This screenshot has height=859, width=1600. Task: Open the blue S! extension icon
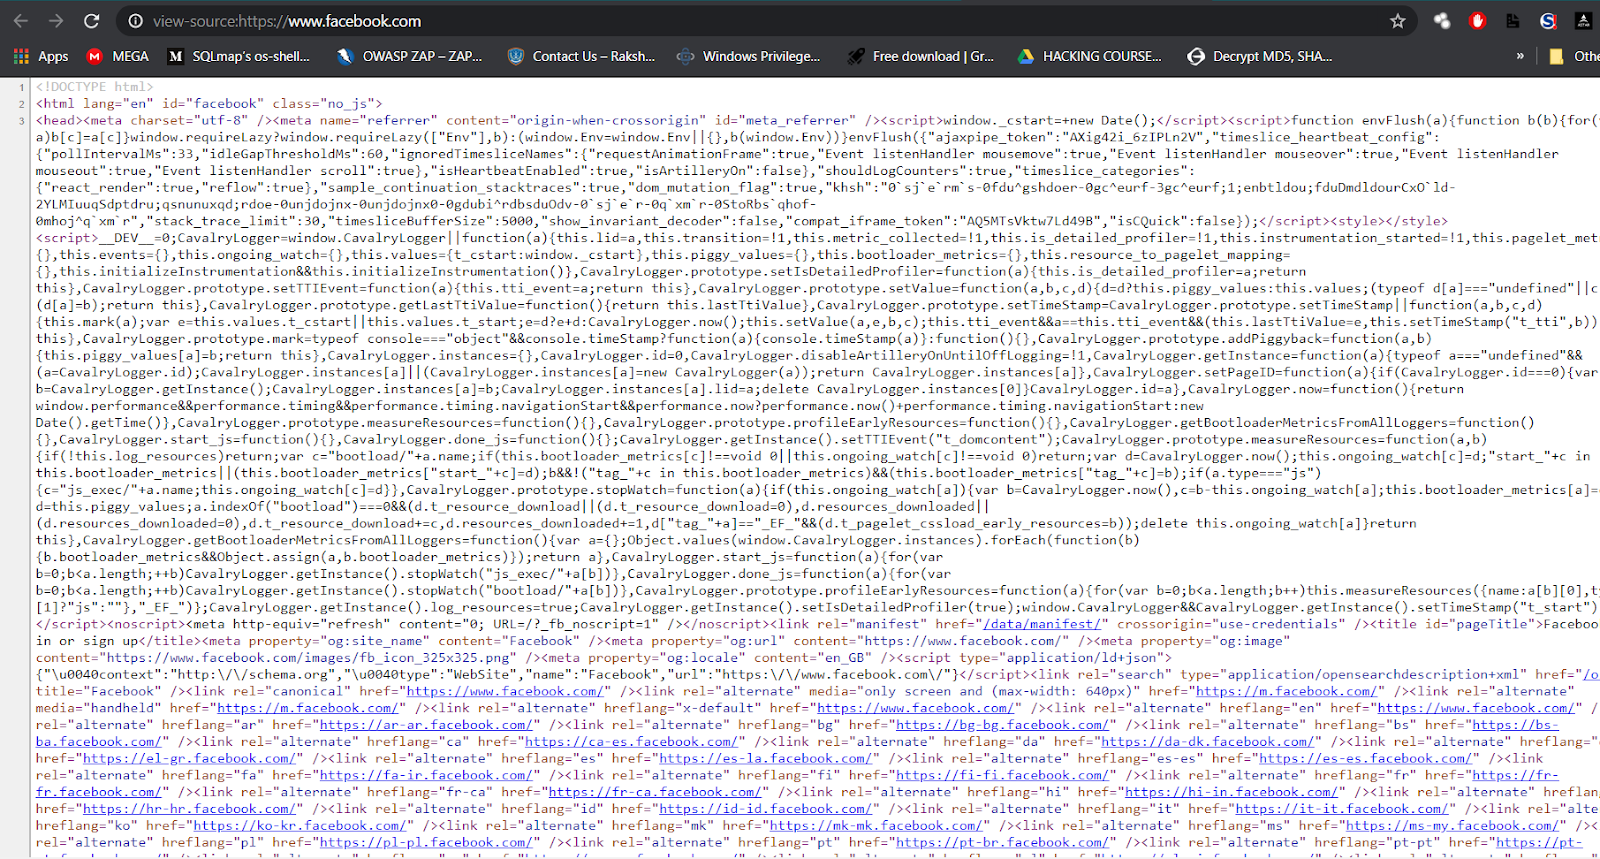tap(1549, 21)
